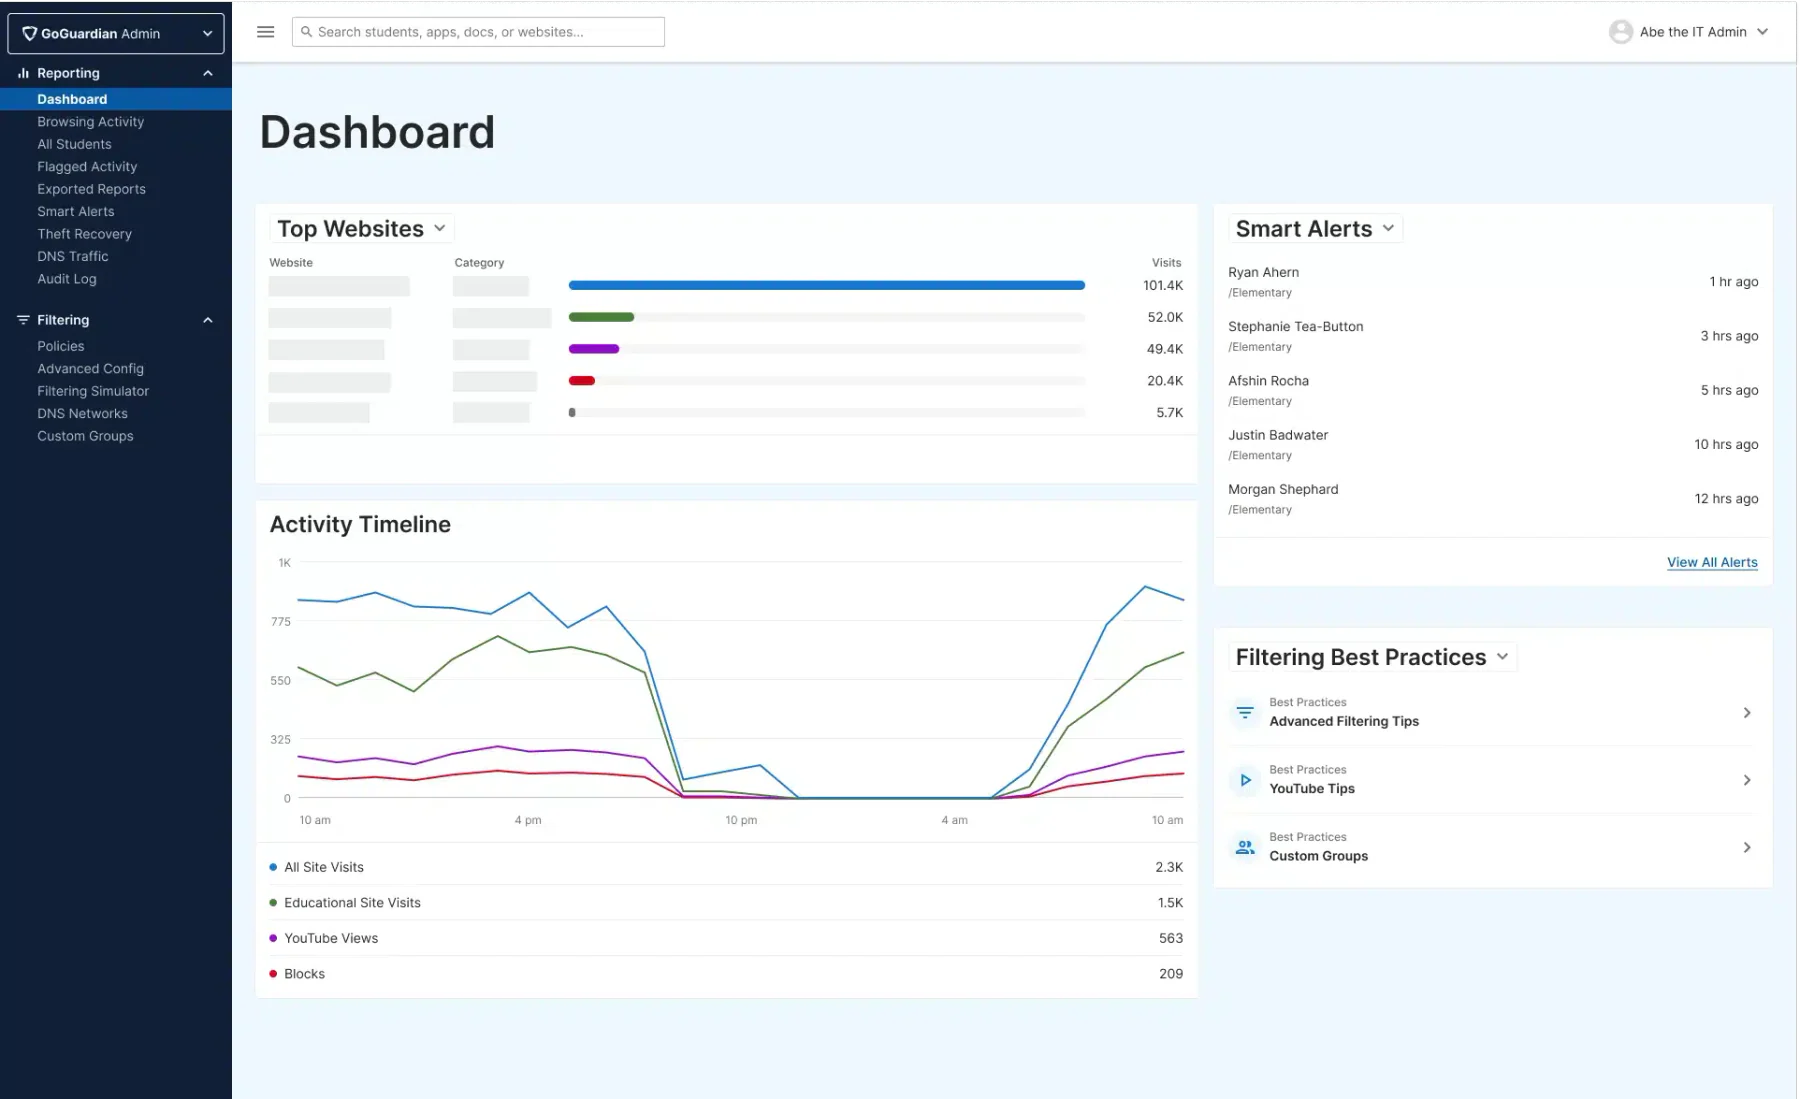Click the user avatar icon
The width and height of the screenshot is (1800, 1099).
point(1620,32)
